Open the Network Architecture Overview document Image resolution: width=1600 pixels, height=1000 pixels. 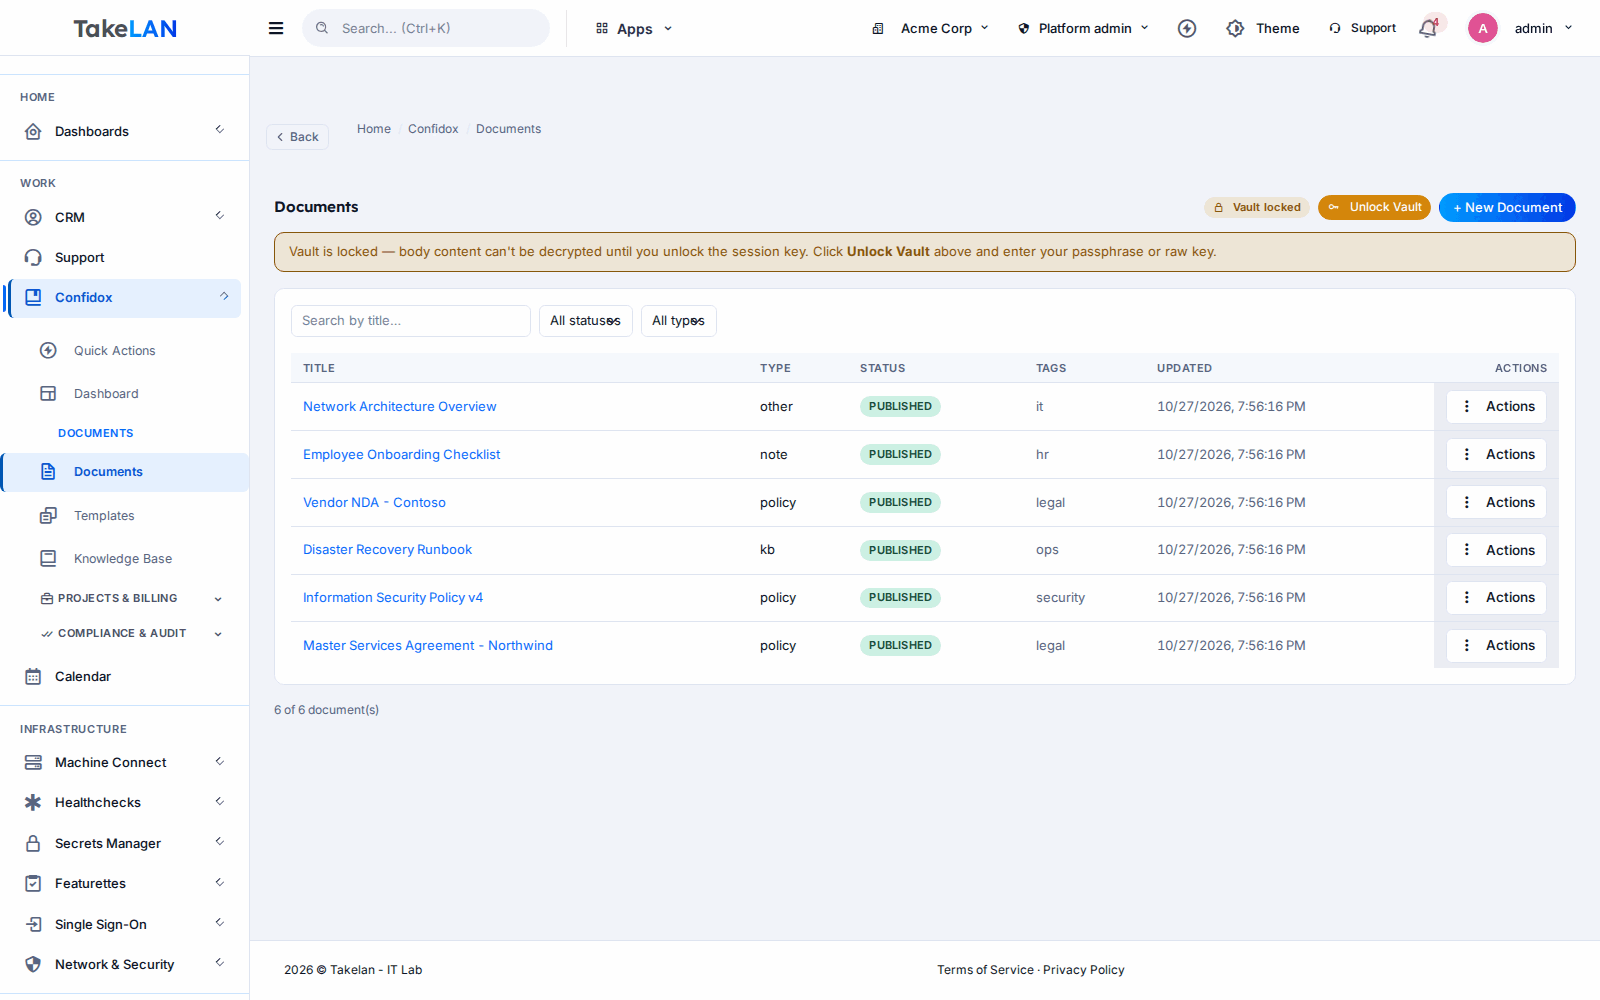tap(400, 406)
